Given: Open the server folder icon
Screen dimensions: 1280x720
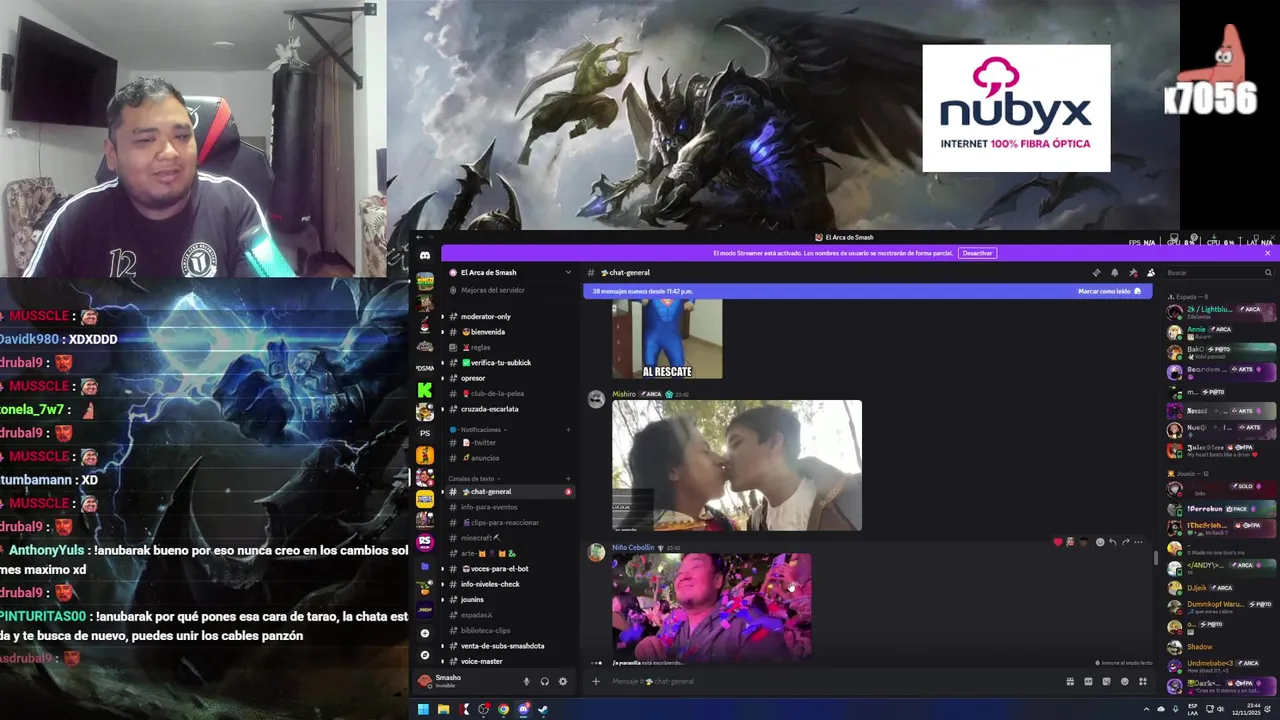Looking at the screenshot, I should (x=425, y=566).
